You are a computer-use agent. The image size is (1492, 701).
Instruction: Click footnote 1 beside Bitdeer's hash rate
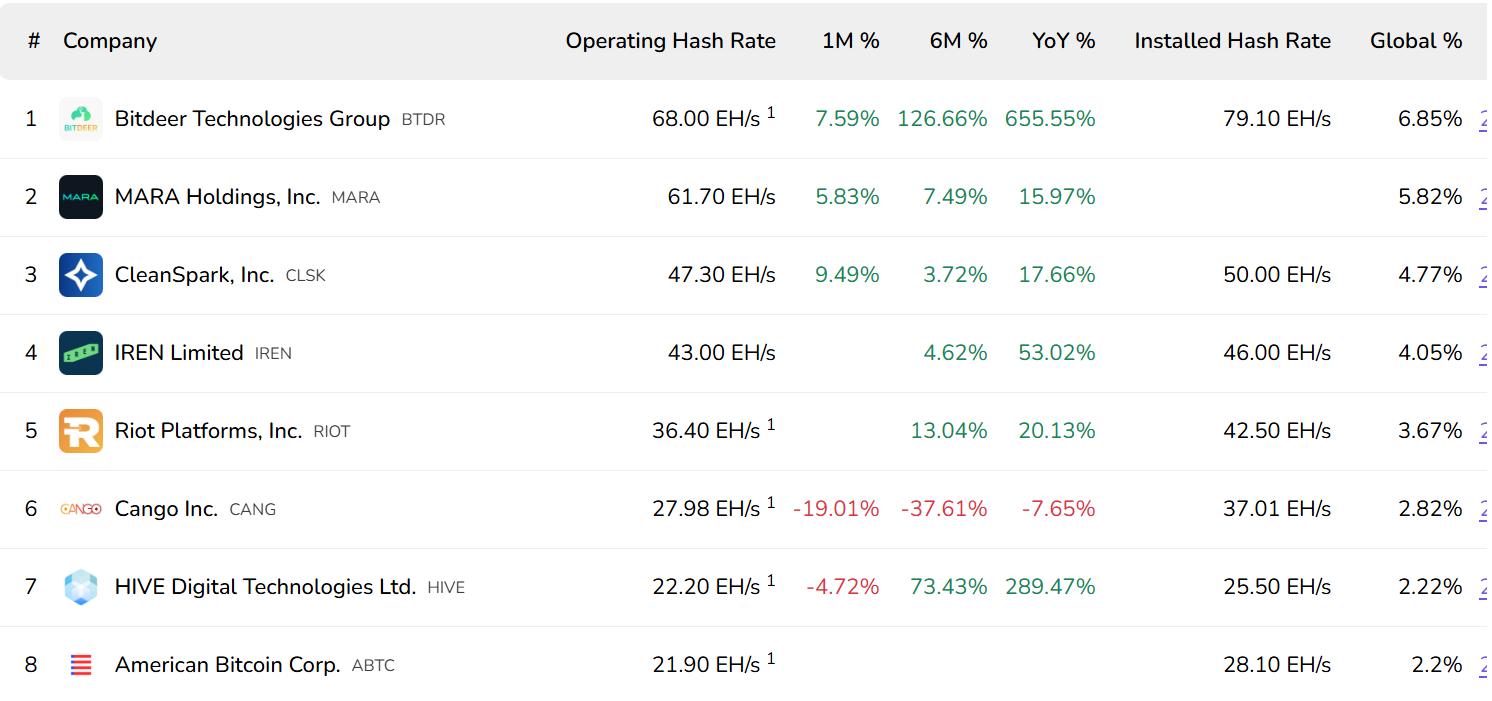(771, 113)
